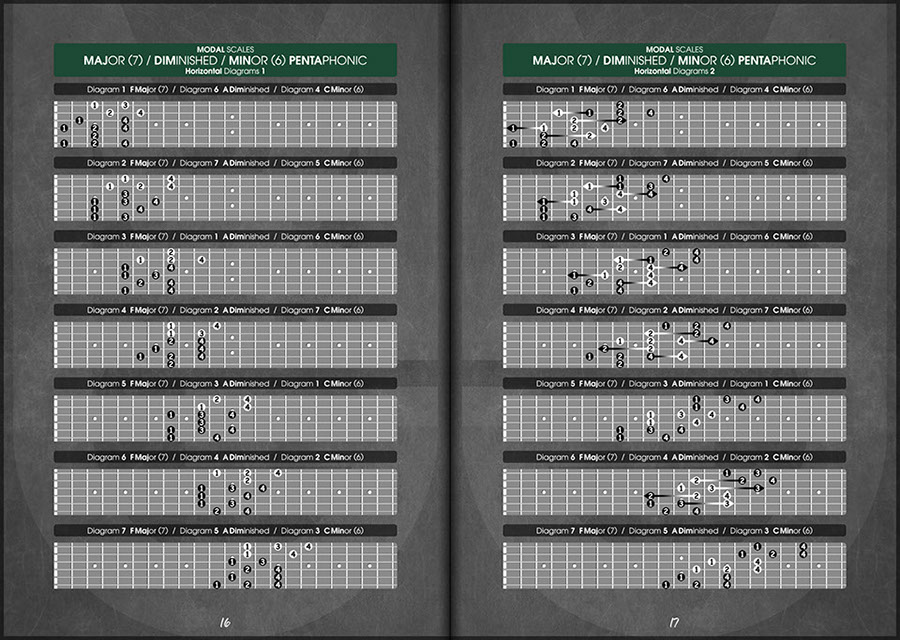Click "Diagram 2 C Minor (6)" label on page 17
900x640 pixels.
[771, 457]
